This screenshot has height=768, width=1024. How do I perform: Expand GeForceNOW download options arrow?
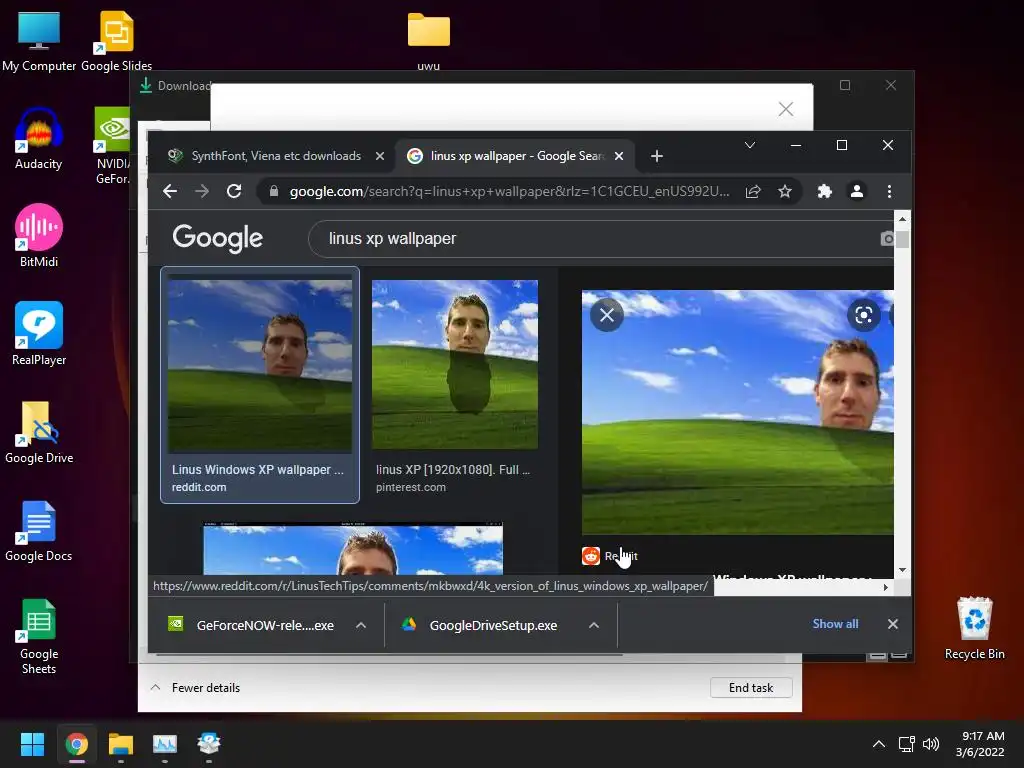[360, 625]
